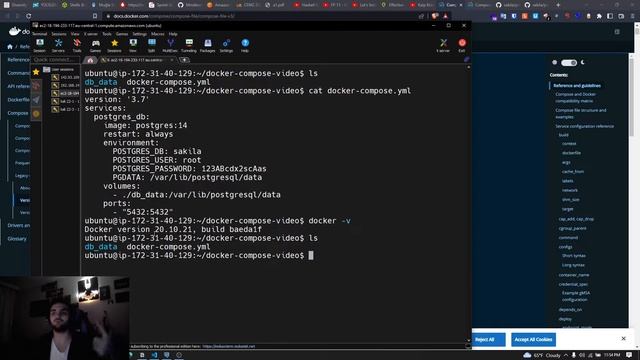Click the Quick connect field
Screen dimensions: 640x360
(x=56, y=60)
